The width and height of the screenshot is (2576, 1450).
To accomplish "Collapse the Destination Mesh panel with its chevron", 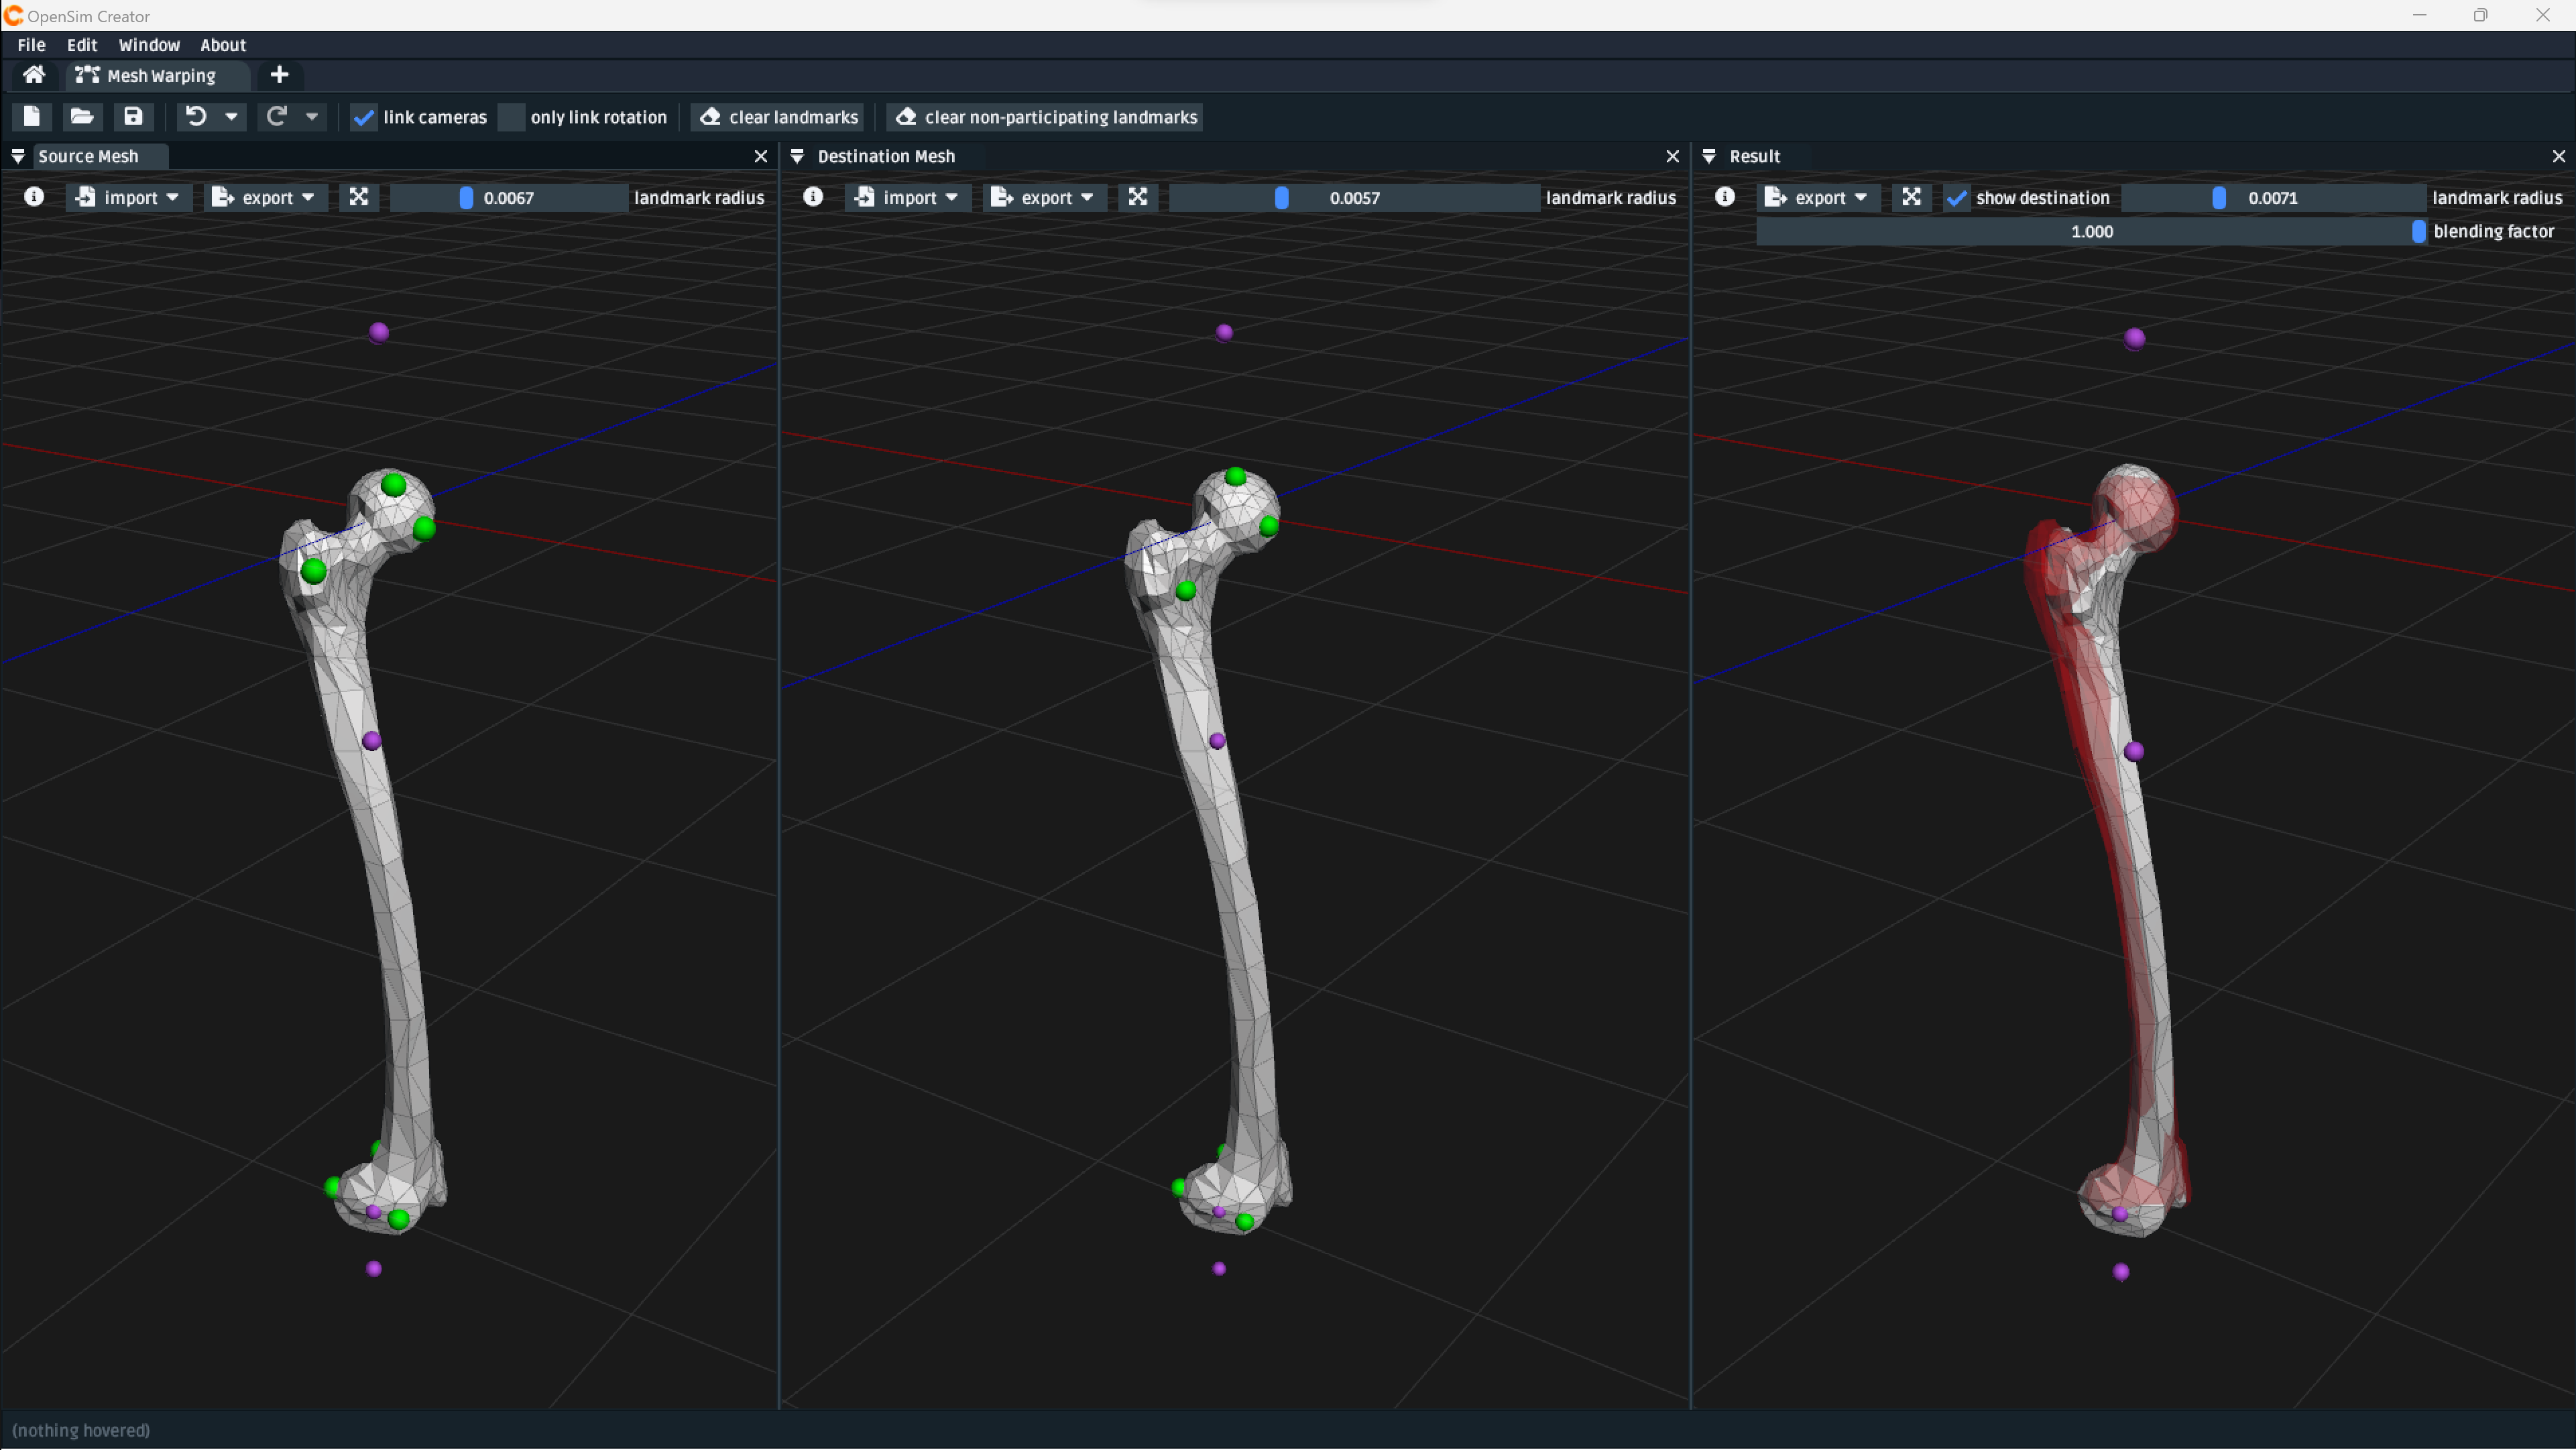I will [798, 156].
